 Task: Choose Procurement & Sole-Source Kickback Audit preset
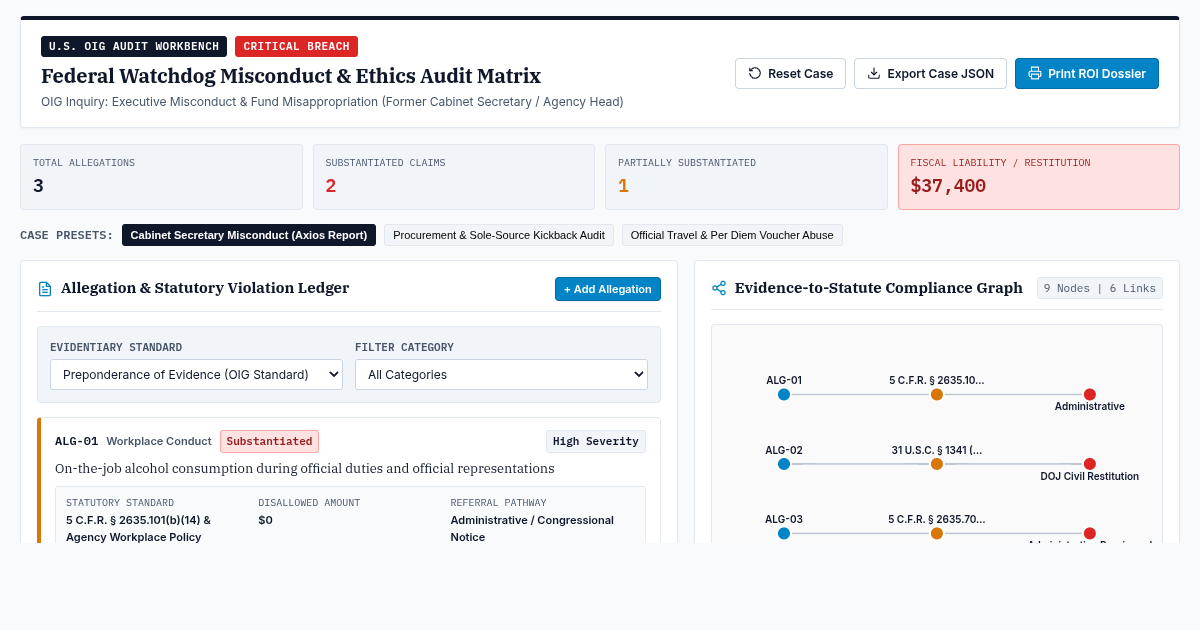pyautogui.click(x=499, y=235)
